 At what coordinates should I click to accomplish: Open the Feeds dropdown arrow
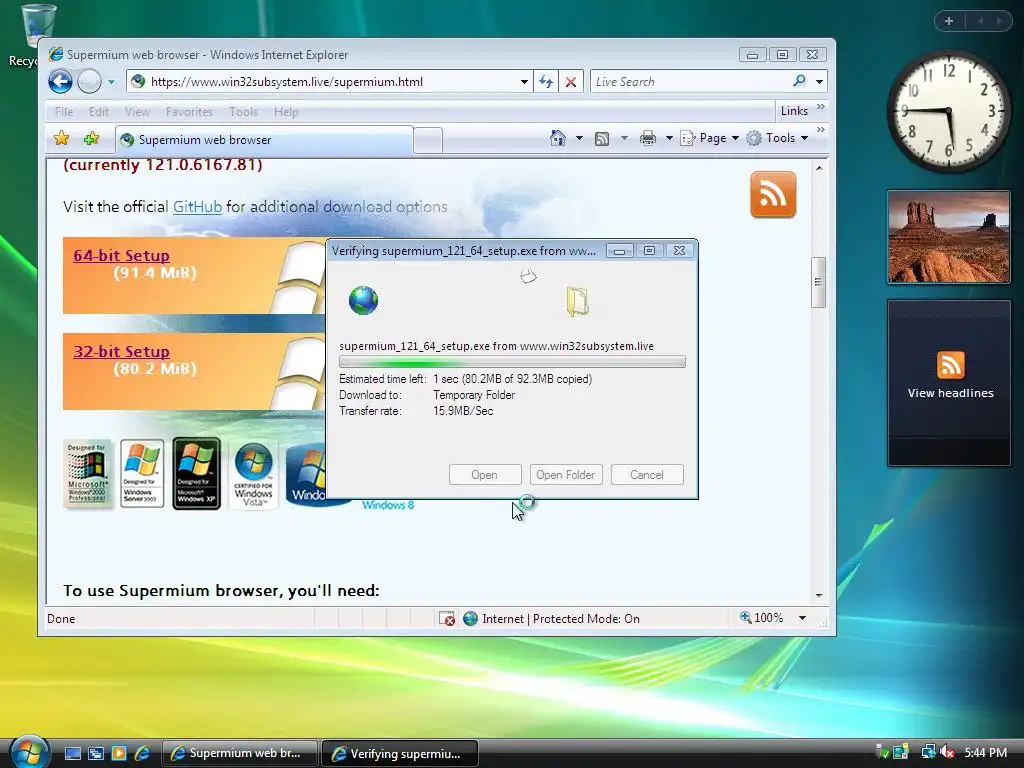click(x=624, y=138)
